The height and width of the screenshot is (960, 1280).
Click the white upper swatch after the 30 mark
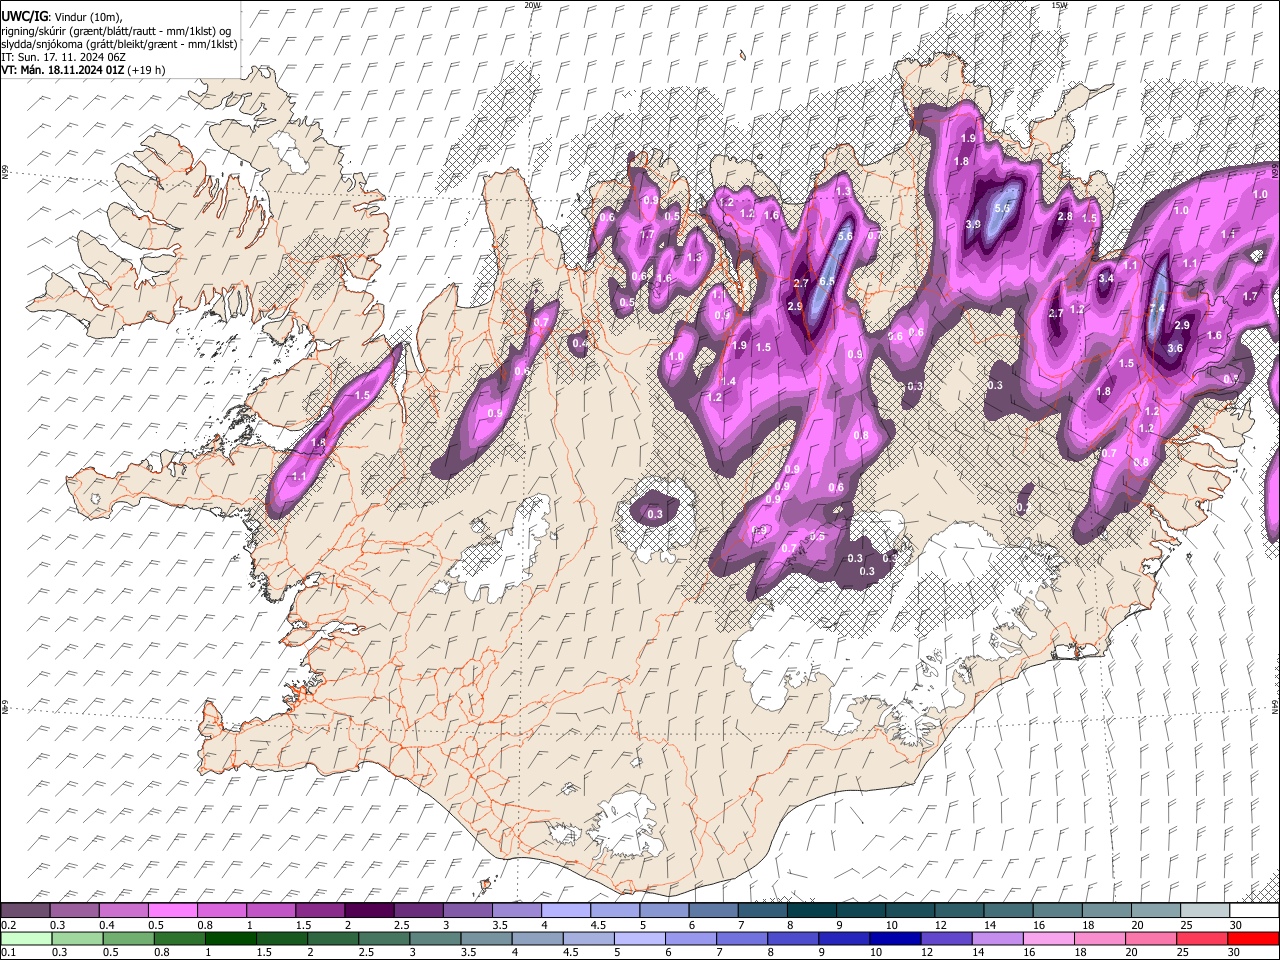1255,910
